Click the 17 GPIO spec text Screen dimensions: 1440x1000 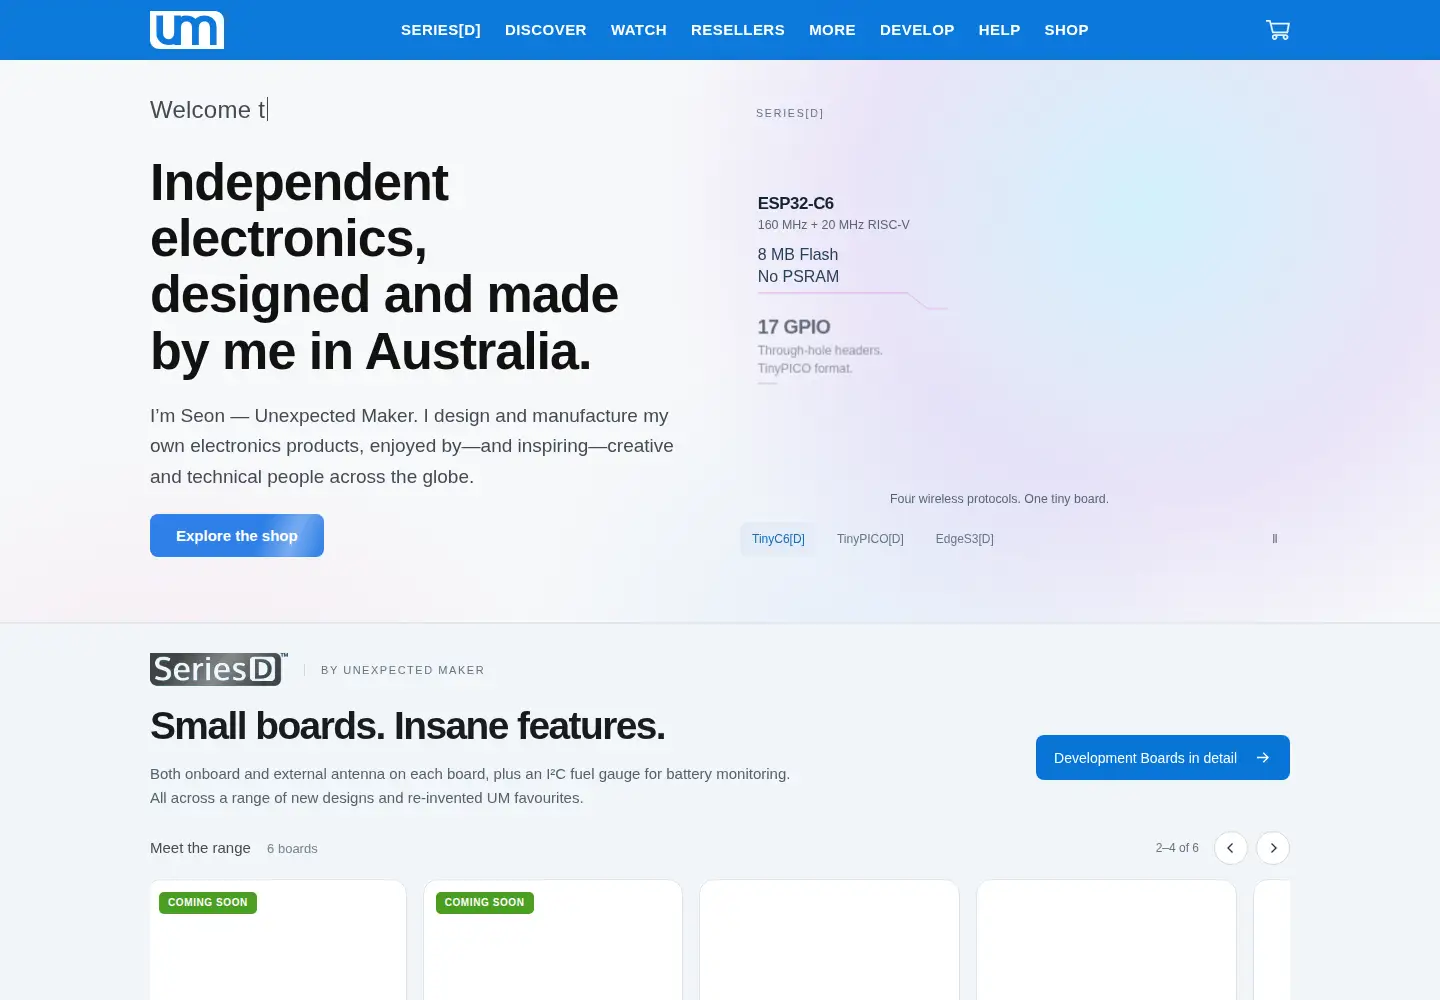point(794,327)
